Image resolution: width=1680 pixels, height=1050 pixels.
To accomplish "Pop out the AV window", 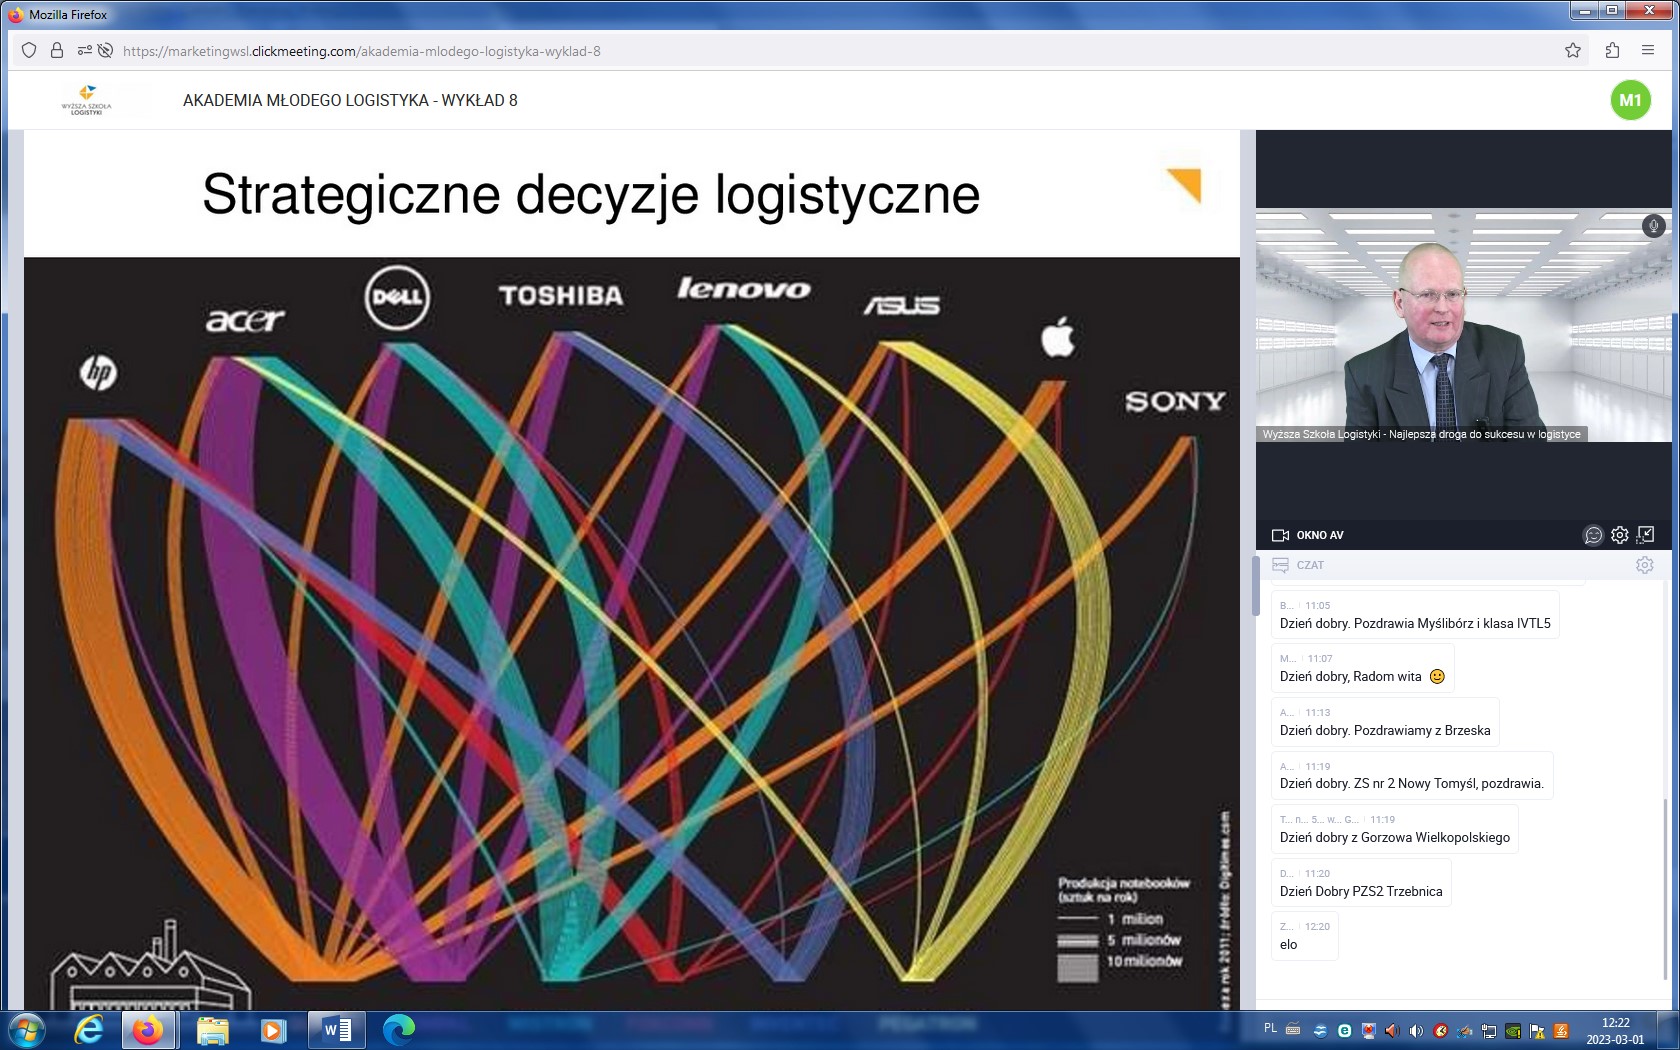I will coord(1646,535).
